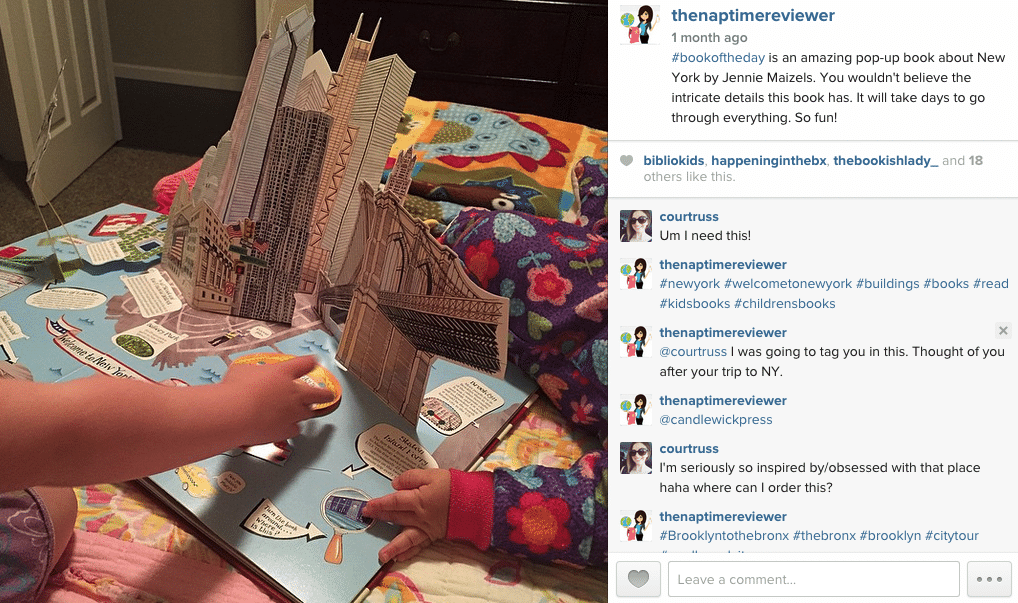Click courtruss avatar next to 'Um I need this!'
Viewport: 1018px width, 603px height.
636,226
